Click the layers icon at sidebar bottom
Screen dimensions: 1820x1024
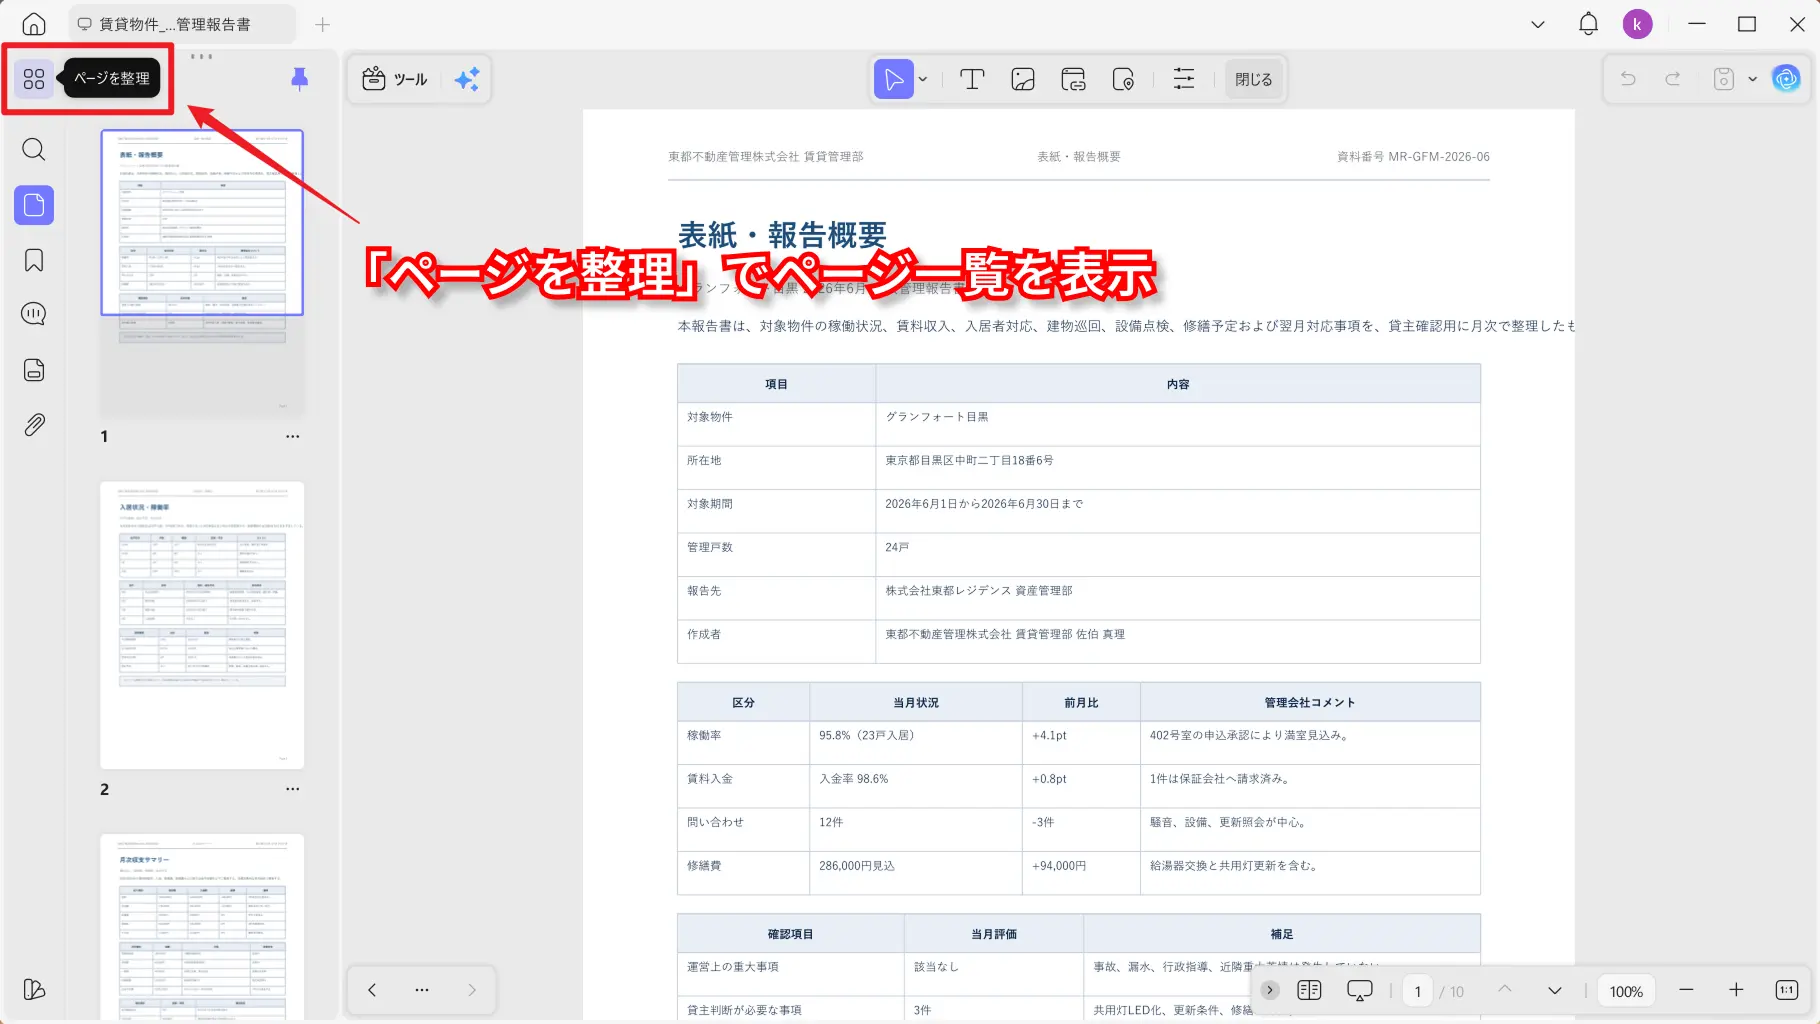tap(34, 990)
